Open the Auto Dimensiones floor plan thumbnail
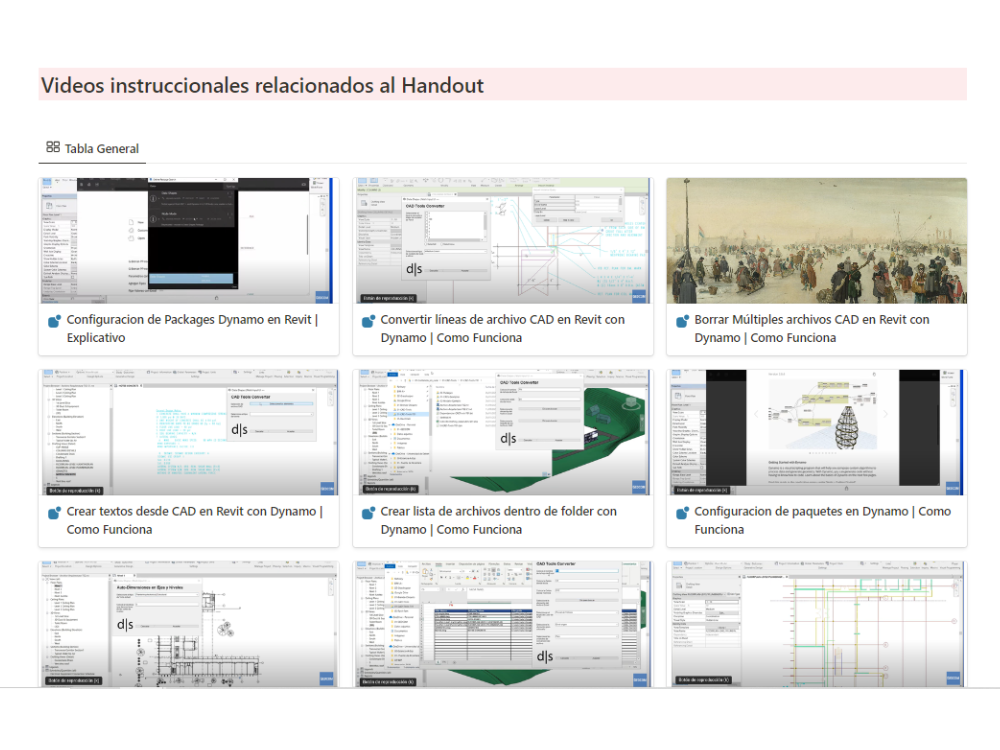This screenshot has width=1000, height=750. (x=188, y=624)
